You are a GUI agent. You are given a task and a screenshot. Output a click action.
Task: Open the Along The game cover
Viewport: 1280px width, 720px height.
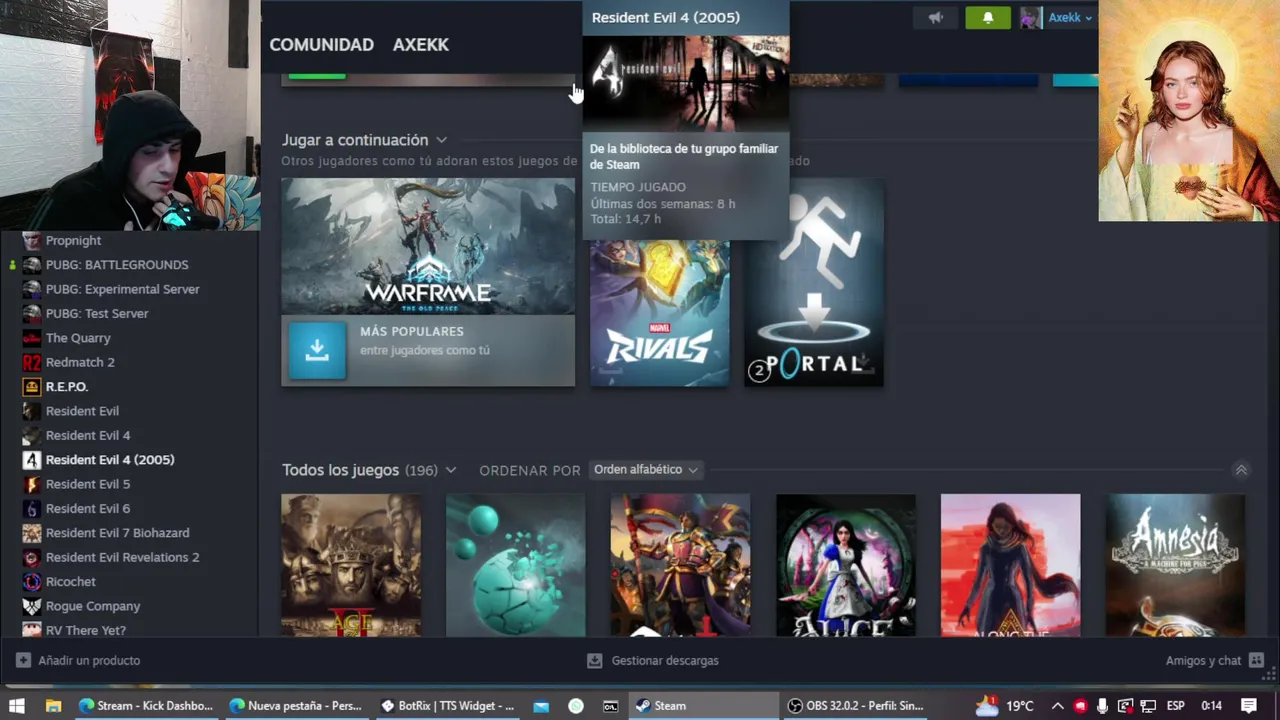click(x=1011, y=565)
